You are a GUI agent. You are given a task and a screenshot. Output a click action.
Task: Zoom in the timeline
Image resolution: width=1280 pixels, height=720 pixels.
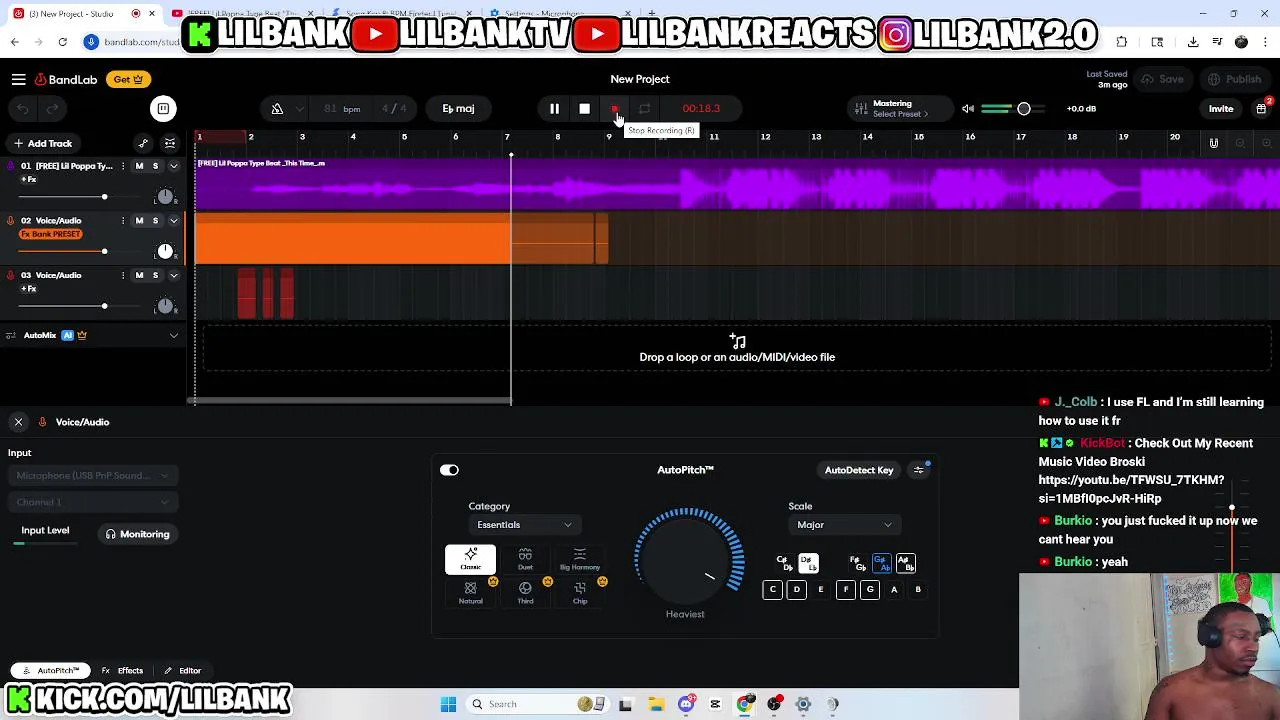(1266, 143)
